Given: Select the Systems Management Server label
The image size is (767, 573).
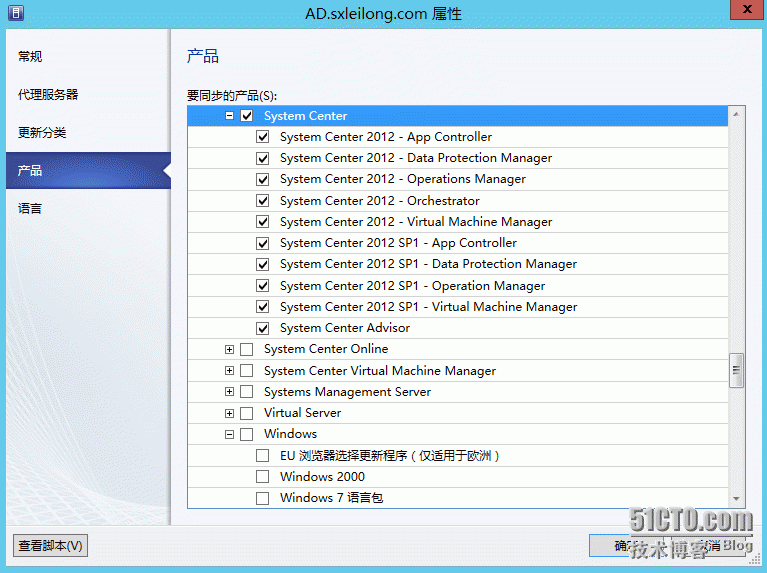Looking at the screenshot, I should pyautogui.click(x=347, y=392).
